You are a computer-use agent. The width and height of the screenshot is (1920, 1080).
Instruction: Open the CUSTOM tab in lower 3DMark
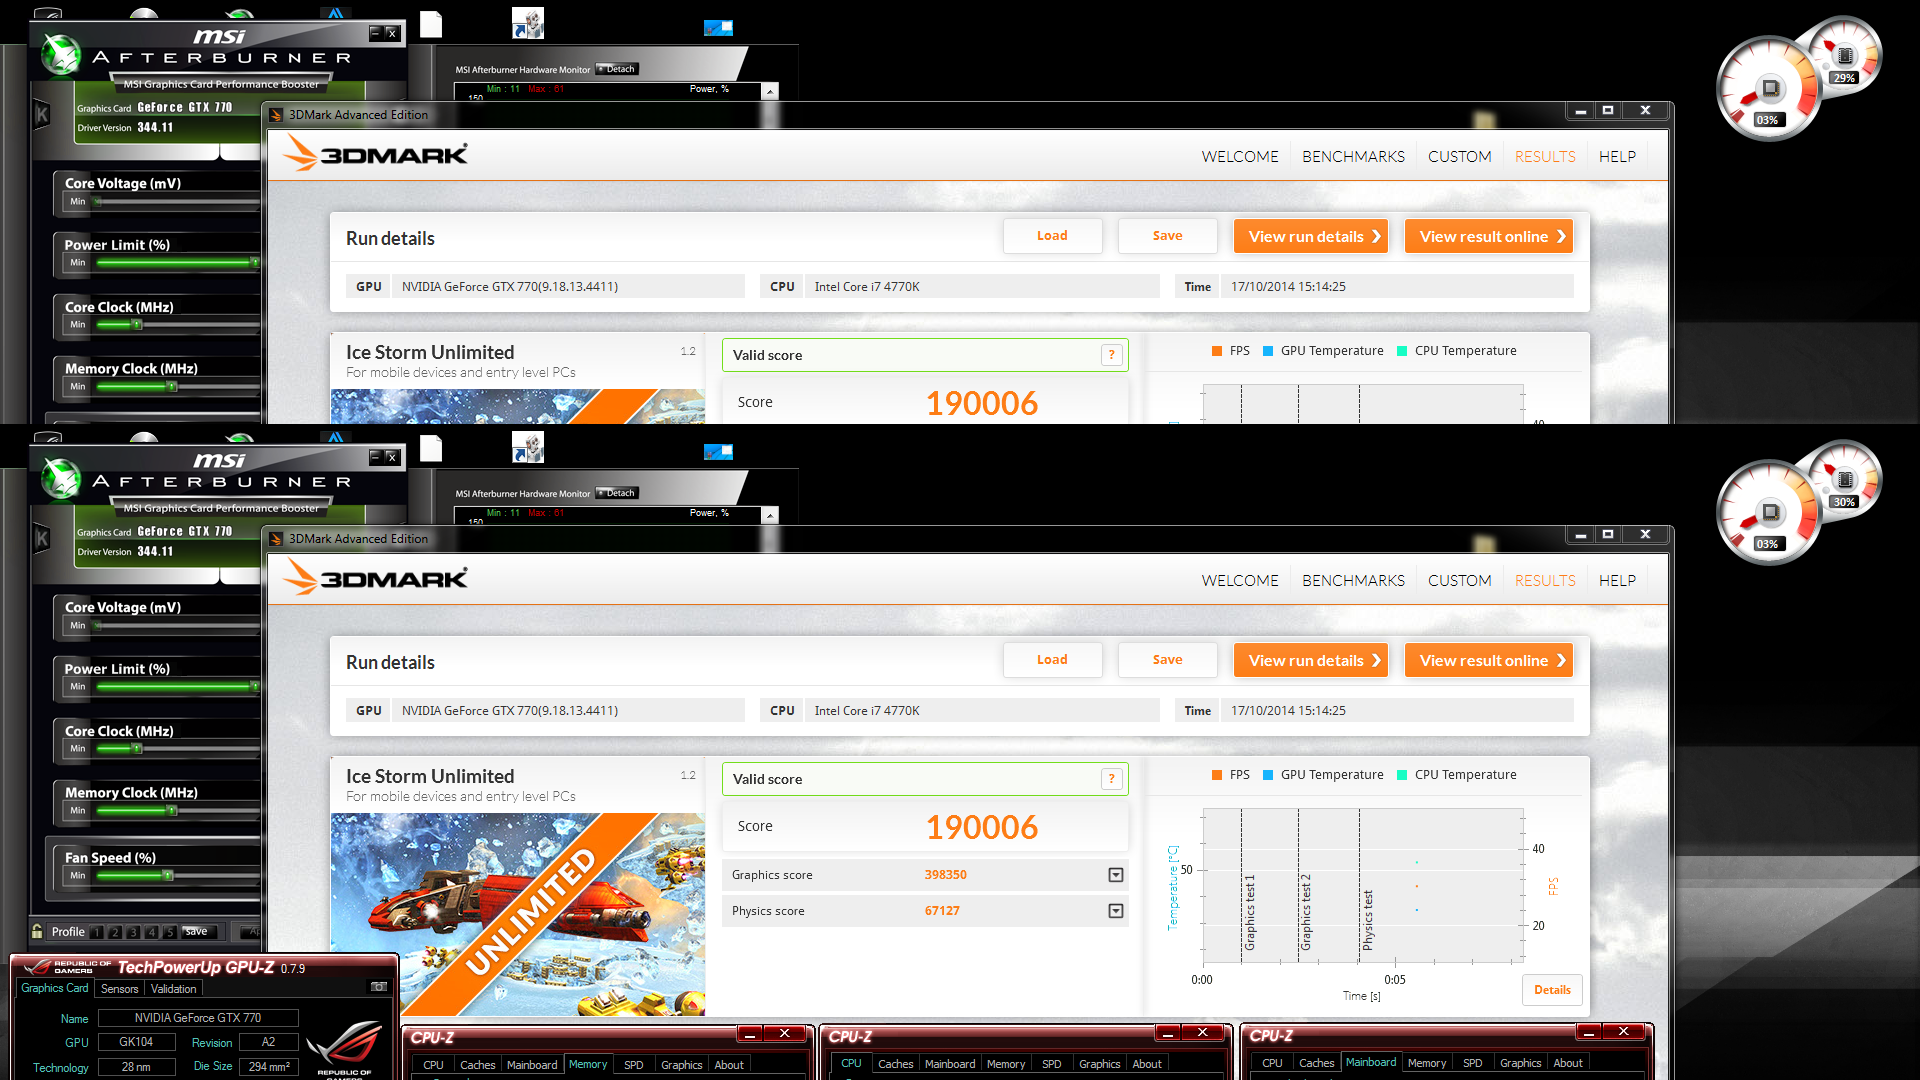point(1459,581)
